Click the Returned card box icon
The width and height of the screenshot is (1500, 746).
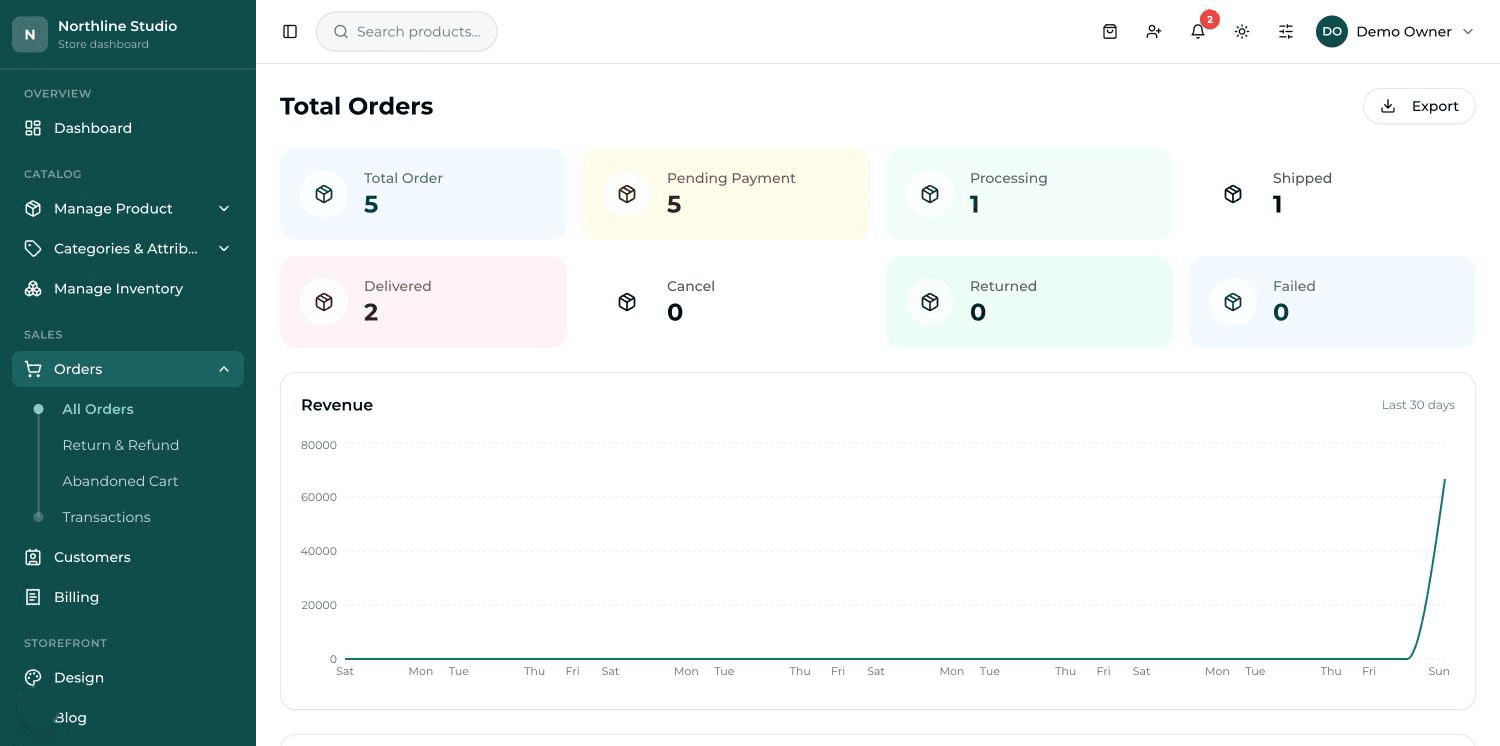930,302
